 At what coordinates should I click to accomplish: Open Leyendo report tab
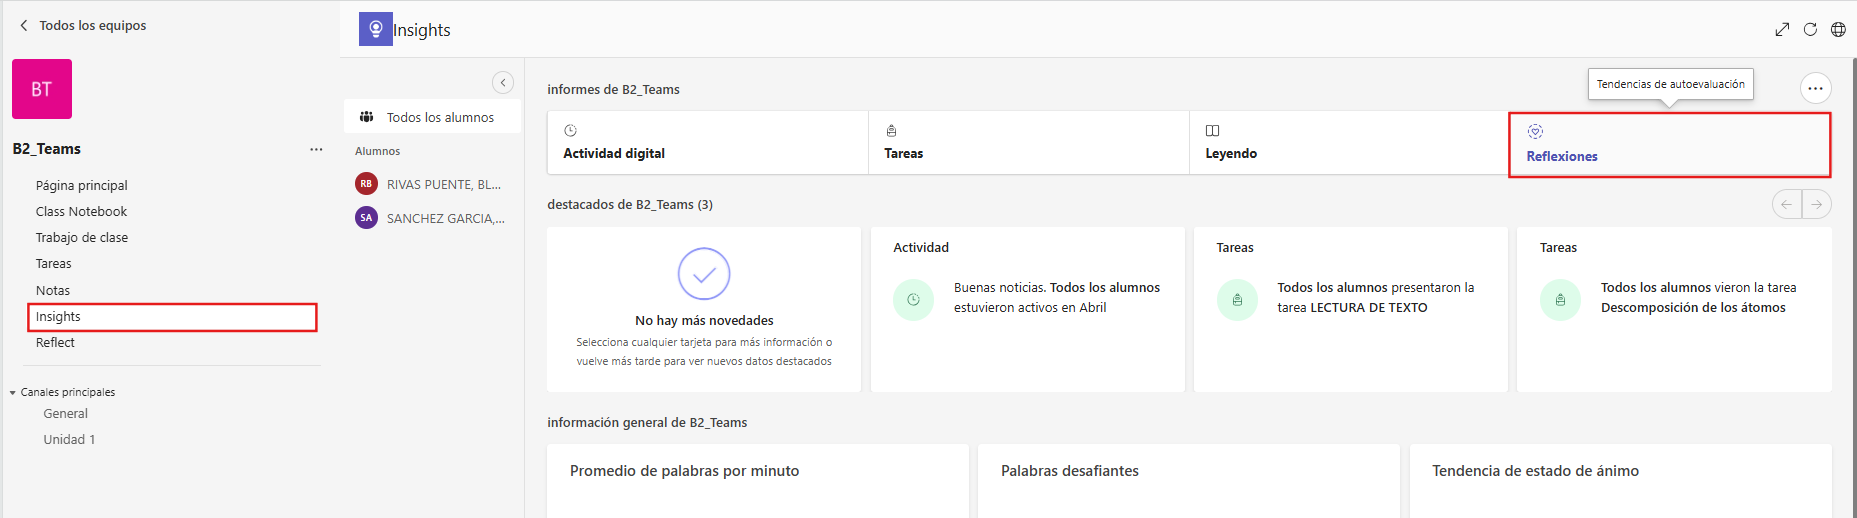1349,143
